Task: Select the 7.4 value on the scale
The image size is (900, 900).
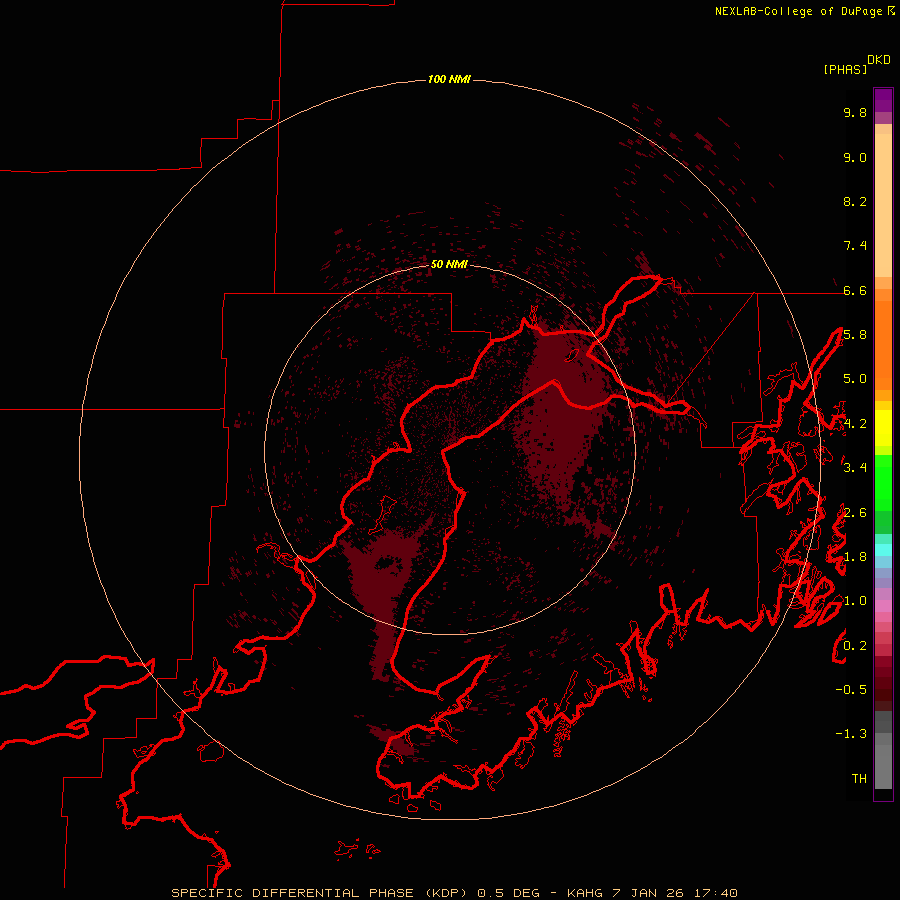Action: click(x=855, y=246)
